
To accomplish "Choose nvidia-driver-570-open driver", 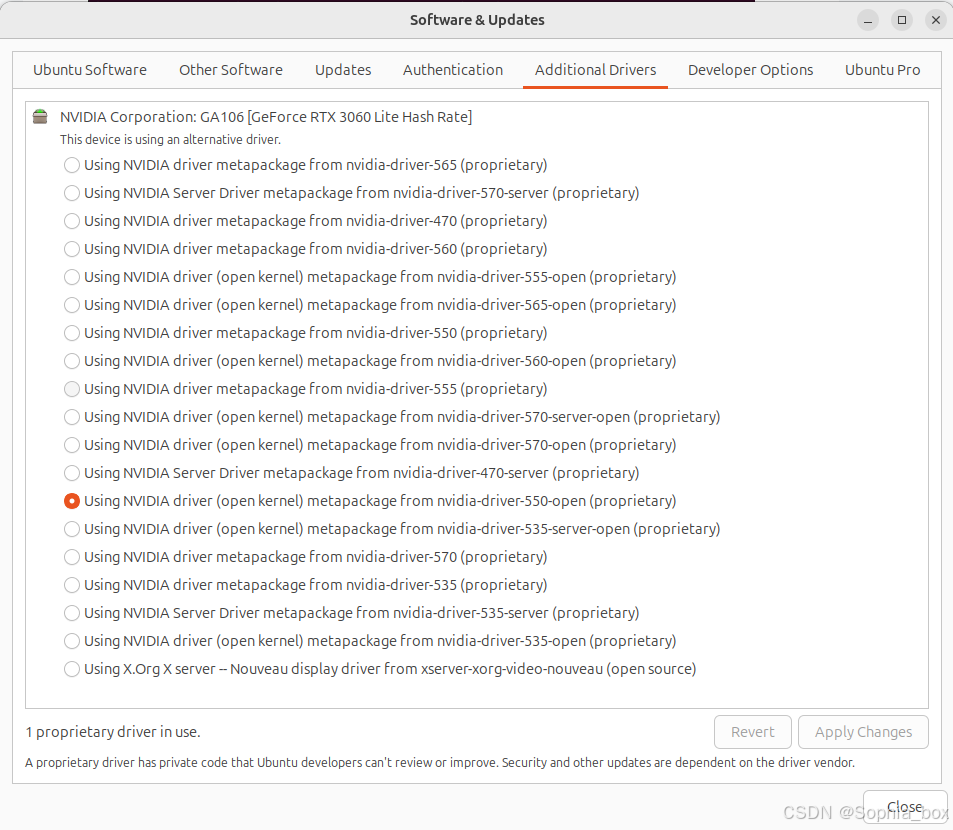I will point(370,444).
